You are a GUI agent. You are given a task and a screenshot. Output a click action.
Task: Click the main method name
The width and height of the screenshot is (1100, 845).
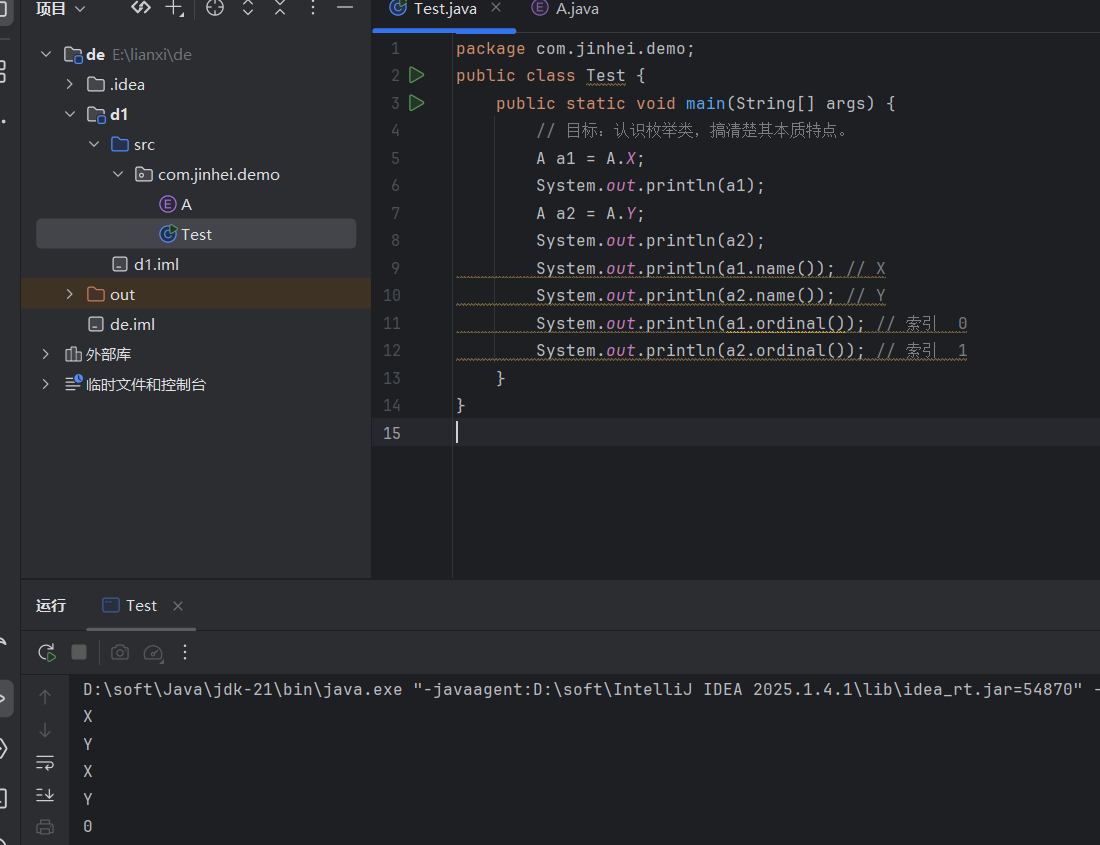click(706, 104)
